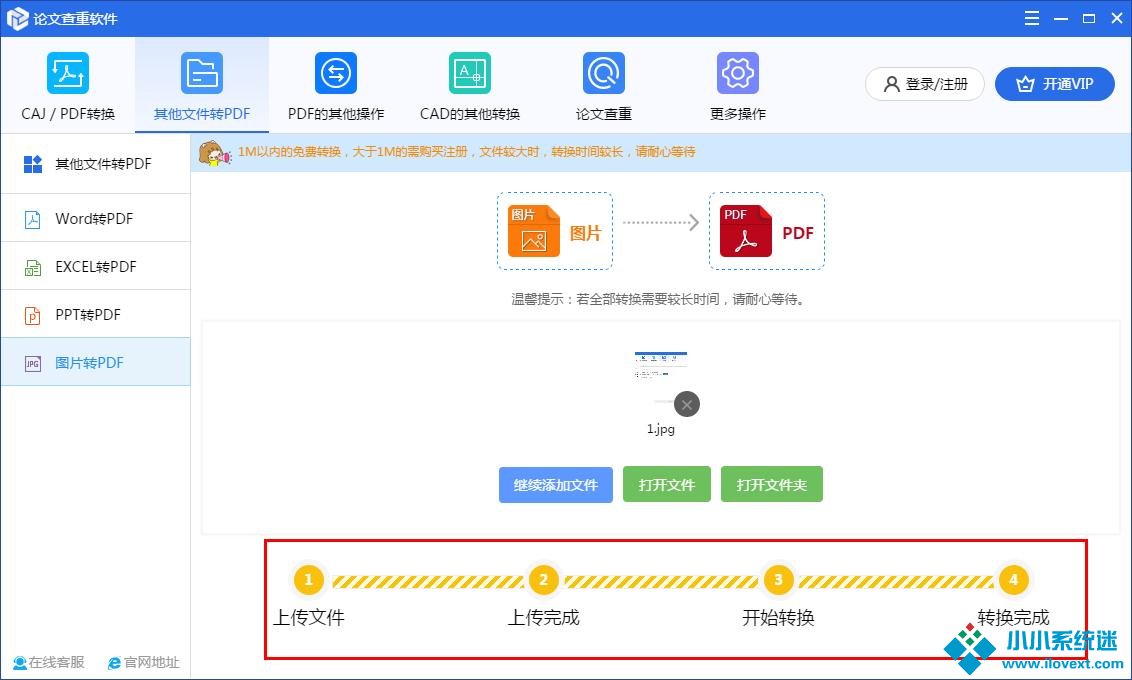
Task: Remove 1.jpg using the X badge
Action: point(686,404)
